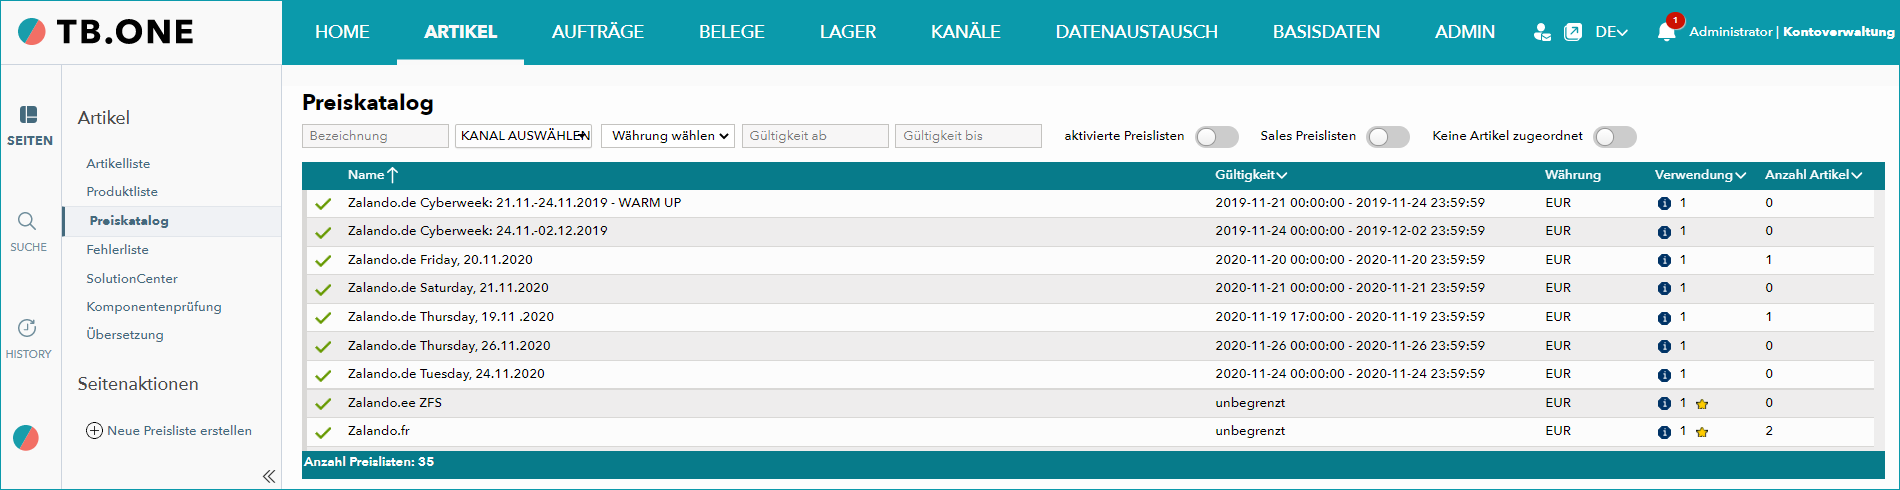Open the BASISDATEN menu
Image resolution: width=1900 pixels, height=490 pixels.
pos(1326,32)
